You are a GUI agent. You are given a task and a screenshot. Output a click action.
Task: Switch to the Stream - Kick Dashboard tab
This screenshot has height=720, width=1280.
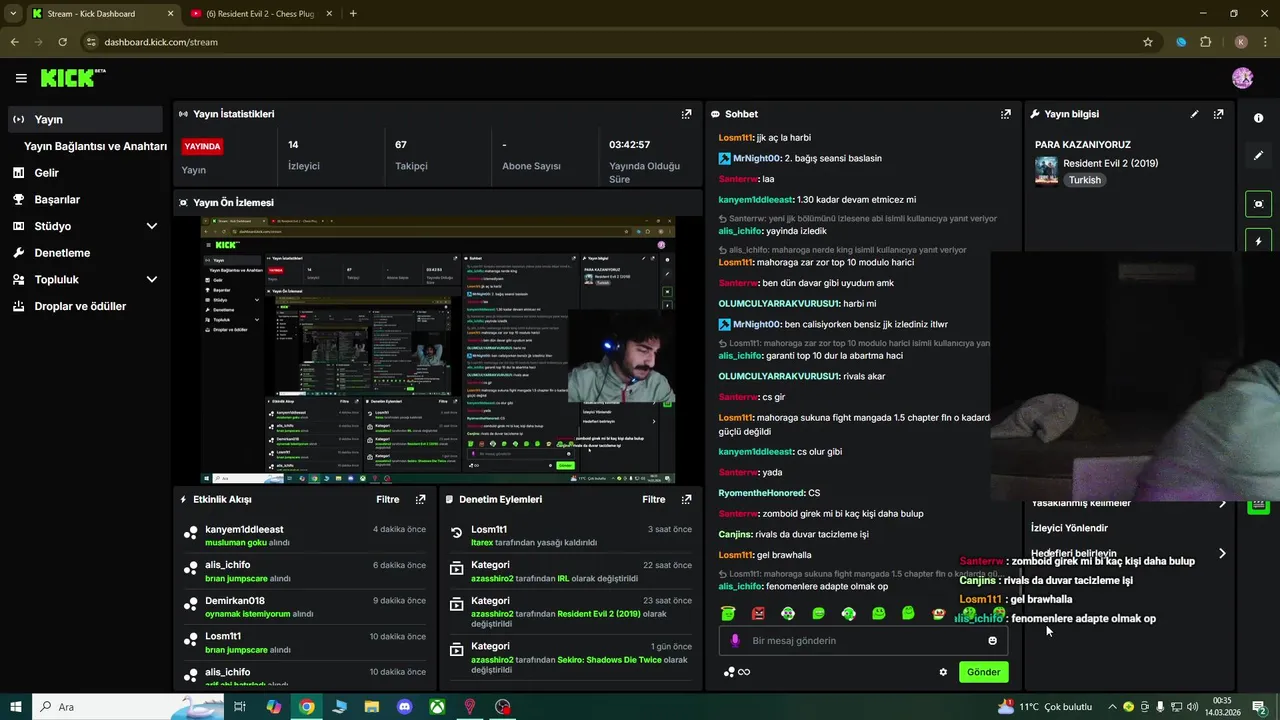(102, 14)
